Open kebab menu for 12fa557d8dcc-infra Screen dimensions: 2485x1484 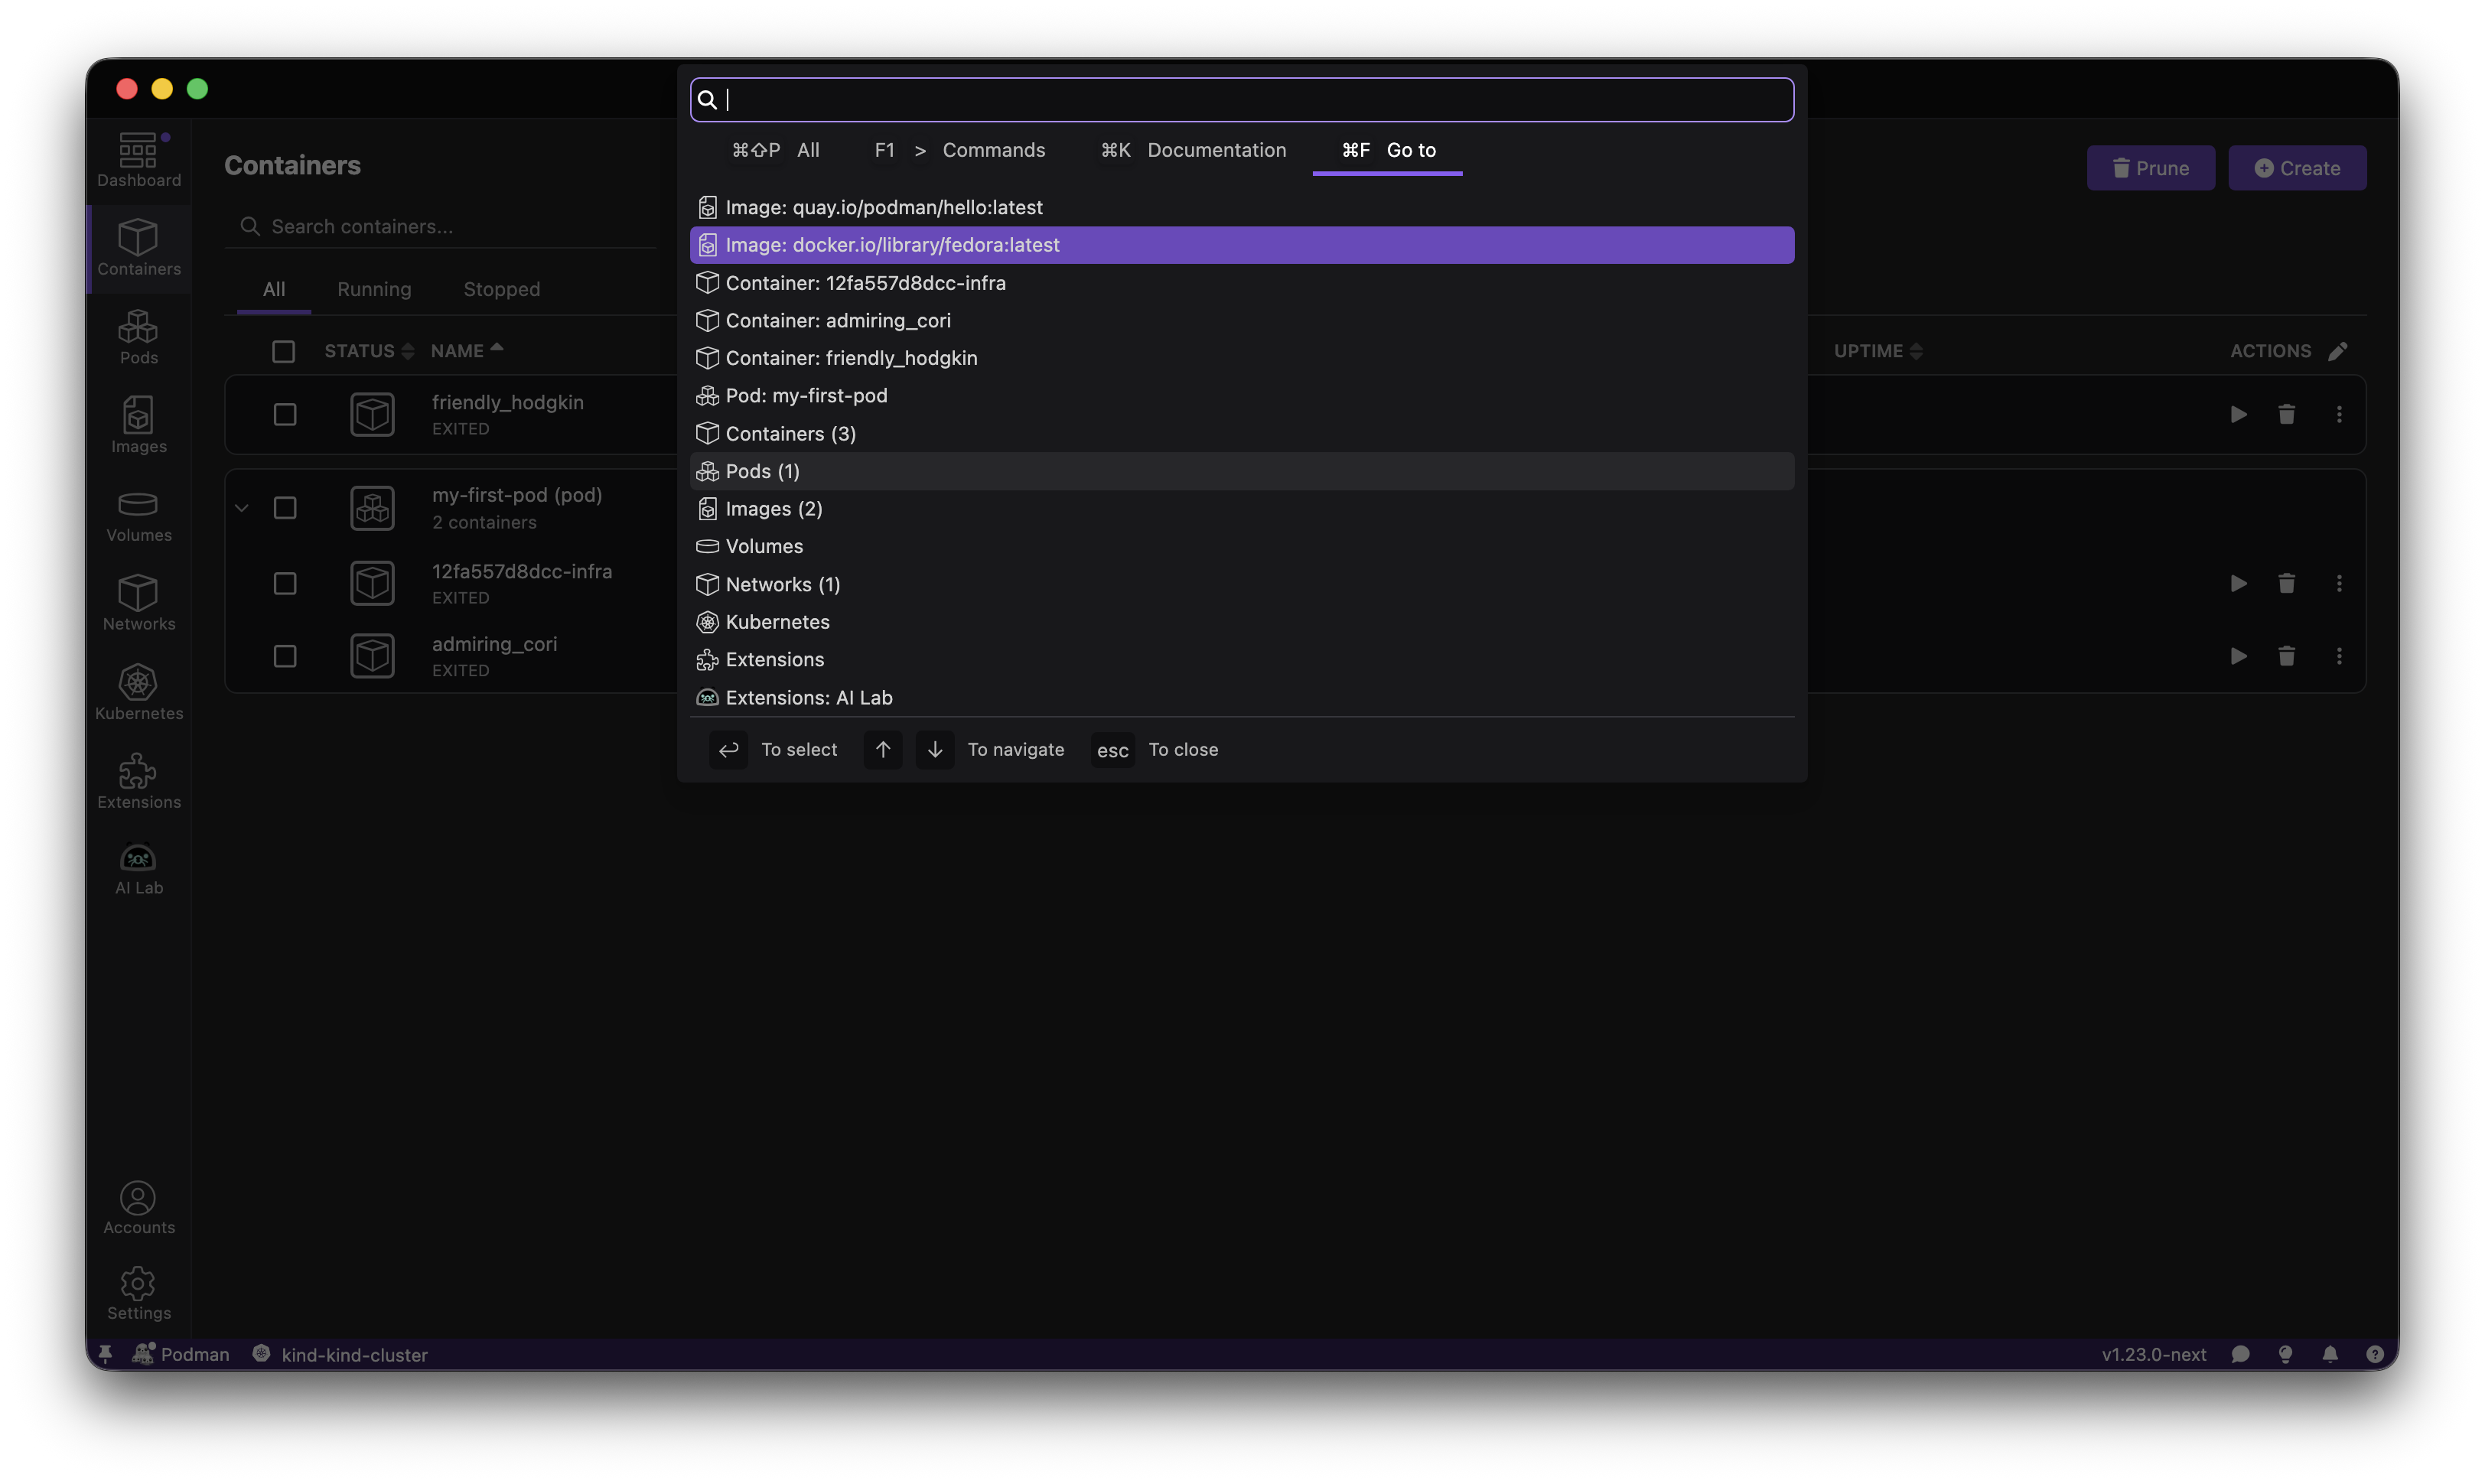tap(2339, 583)
